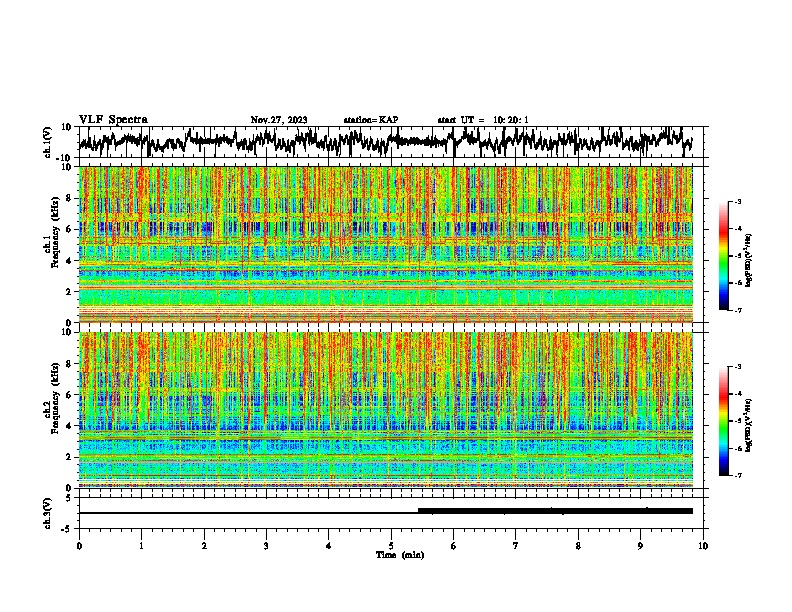
Task: Select the date text 'Nov.27, 2023'
Action: click(279, 120)
